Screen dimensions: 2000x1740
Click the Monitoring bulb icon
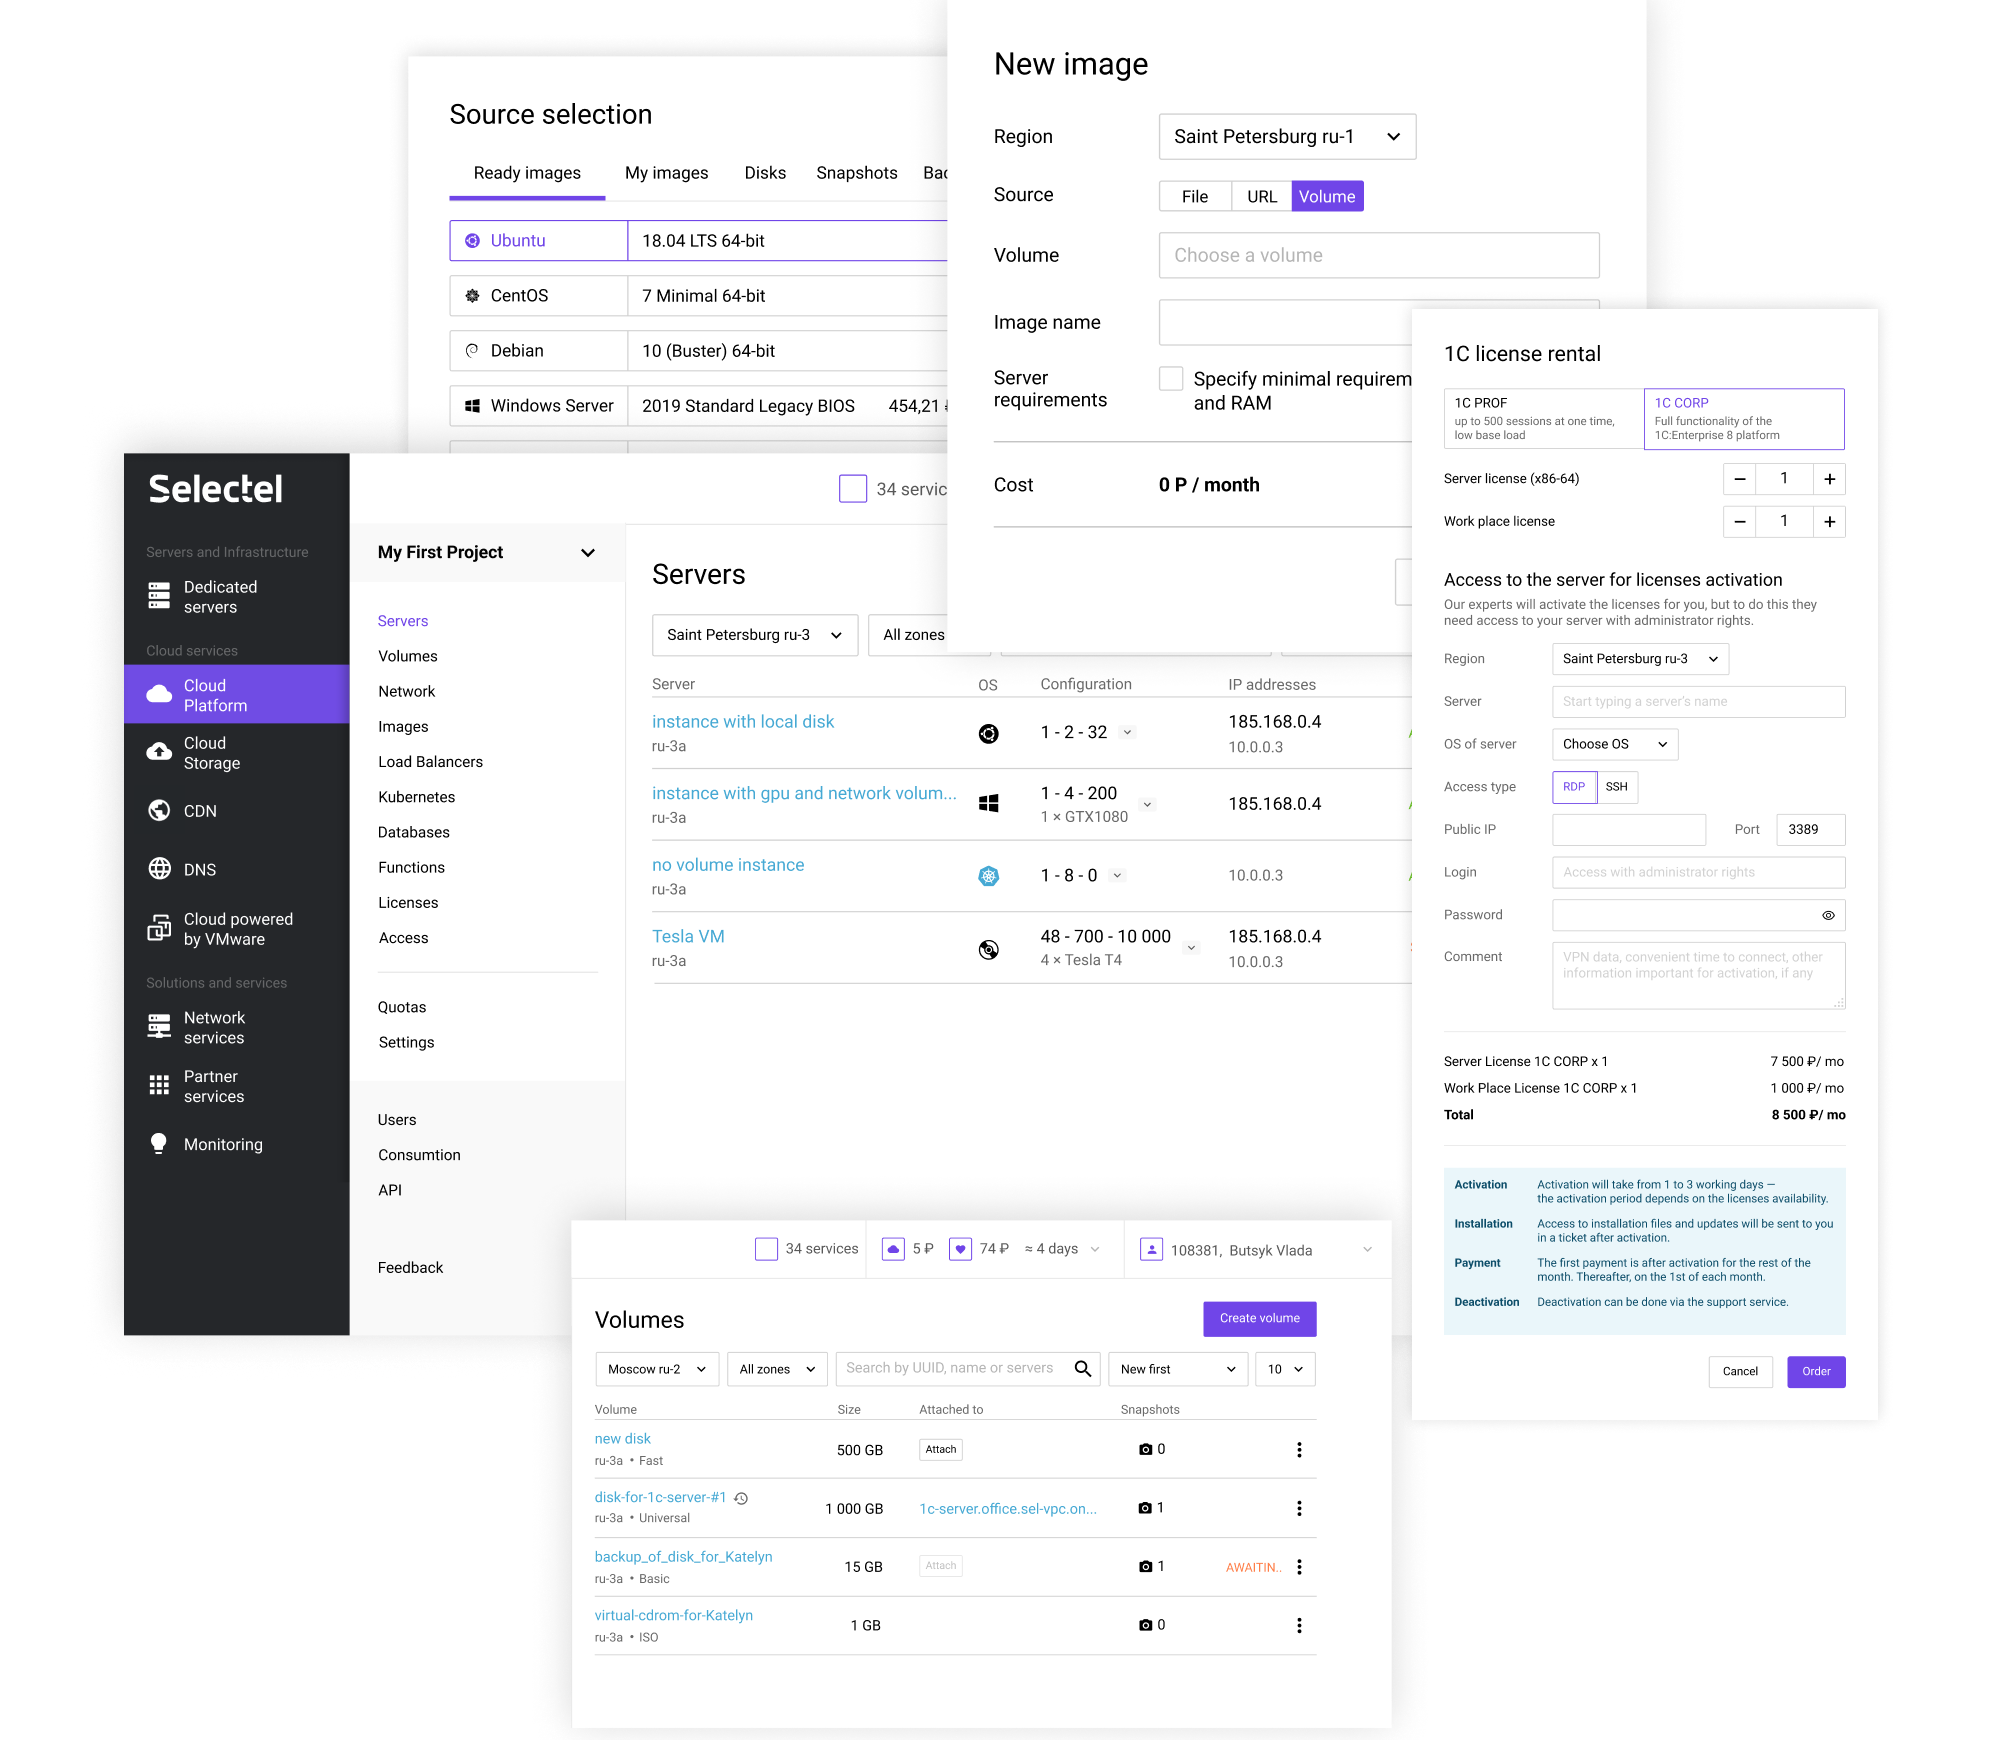click(x=159, y=1144)
